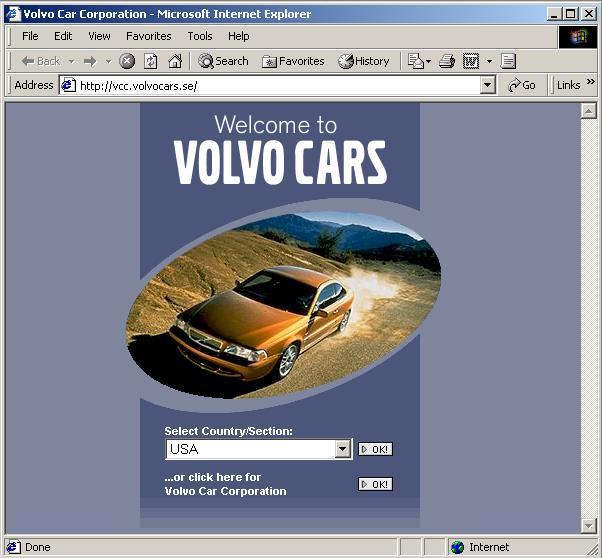Click the Mail toolbar icon
The height and width of the screenshot is (558, 602).
(x=416, y=61)
